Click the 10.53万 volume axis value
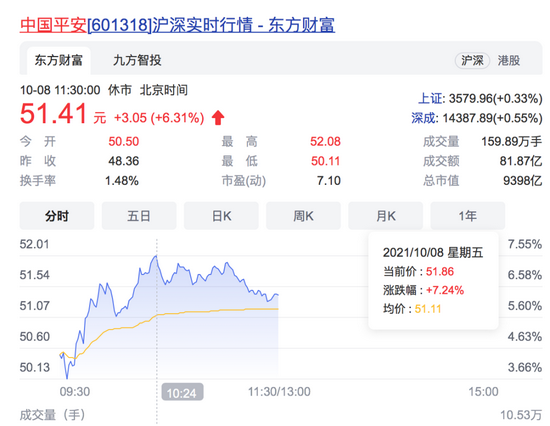The image size is (550, 426). 521,415
